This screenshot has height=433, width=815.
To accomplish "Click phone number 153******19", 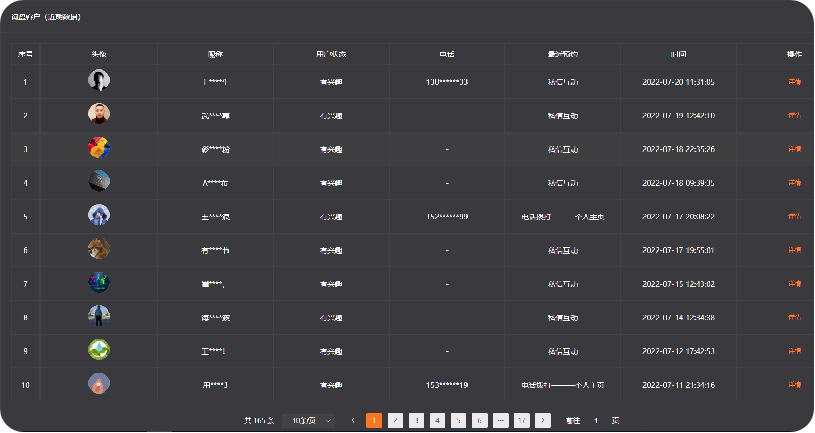I will pyautogui.click(x=446, y=385).
